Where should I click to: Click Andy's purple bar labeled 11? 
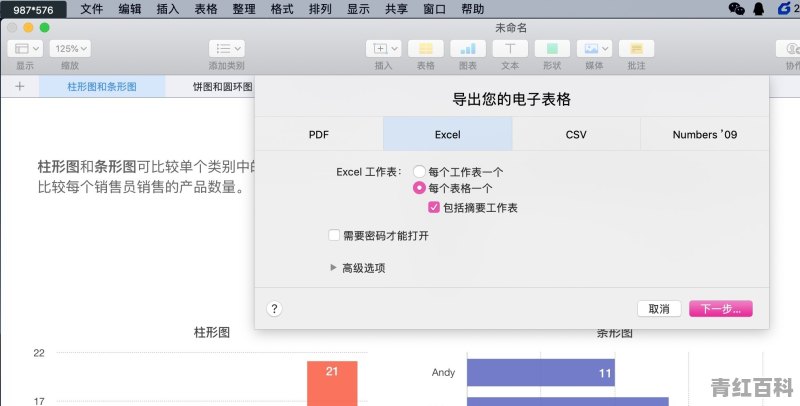541,372
